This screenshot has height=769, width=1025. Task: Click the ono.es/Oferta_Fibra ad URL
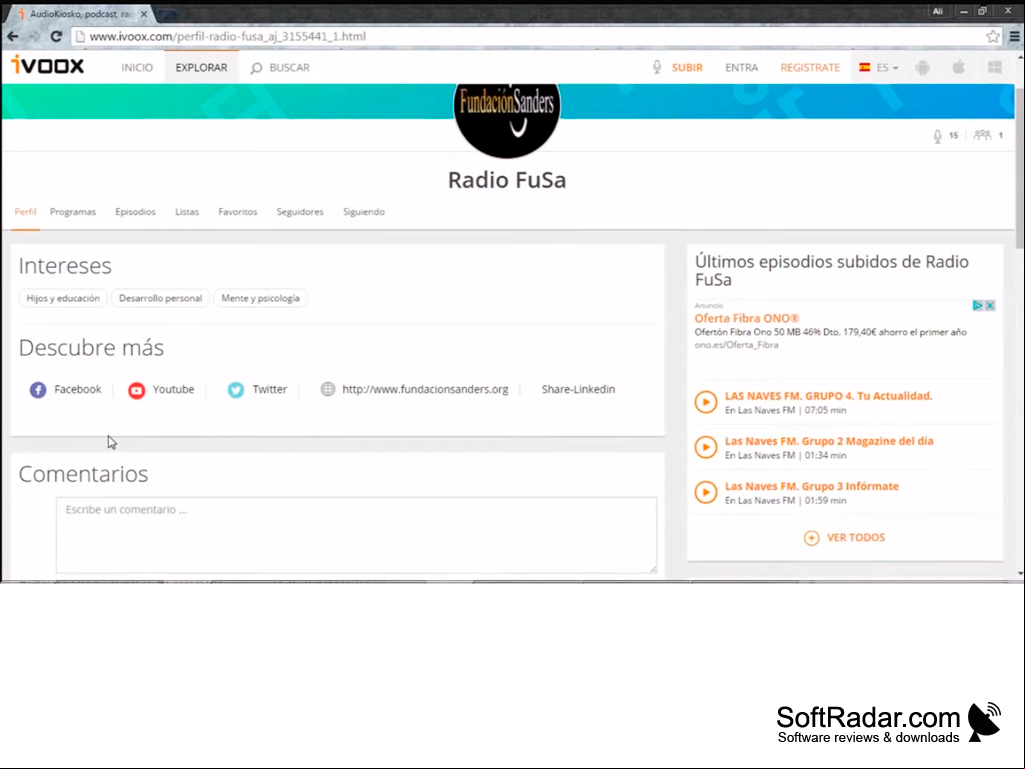click(736, 345)
